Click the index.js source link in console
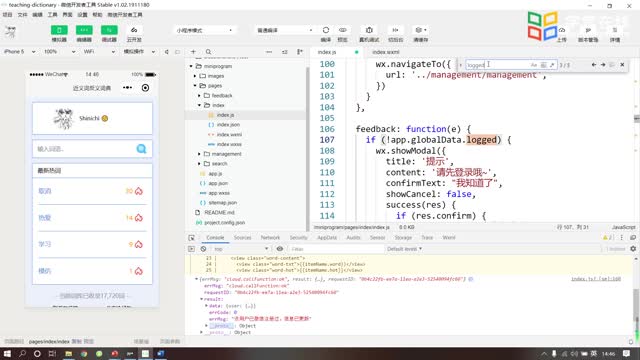This screenshot has width=640, height=360. pos(596,279)
